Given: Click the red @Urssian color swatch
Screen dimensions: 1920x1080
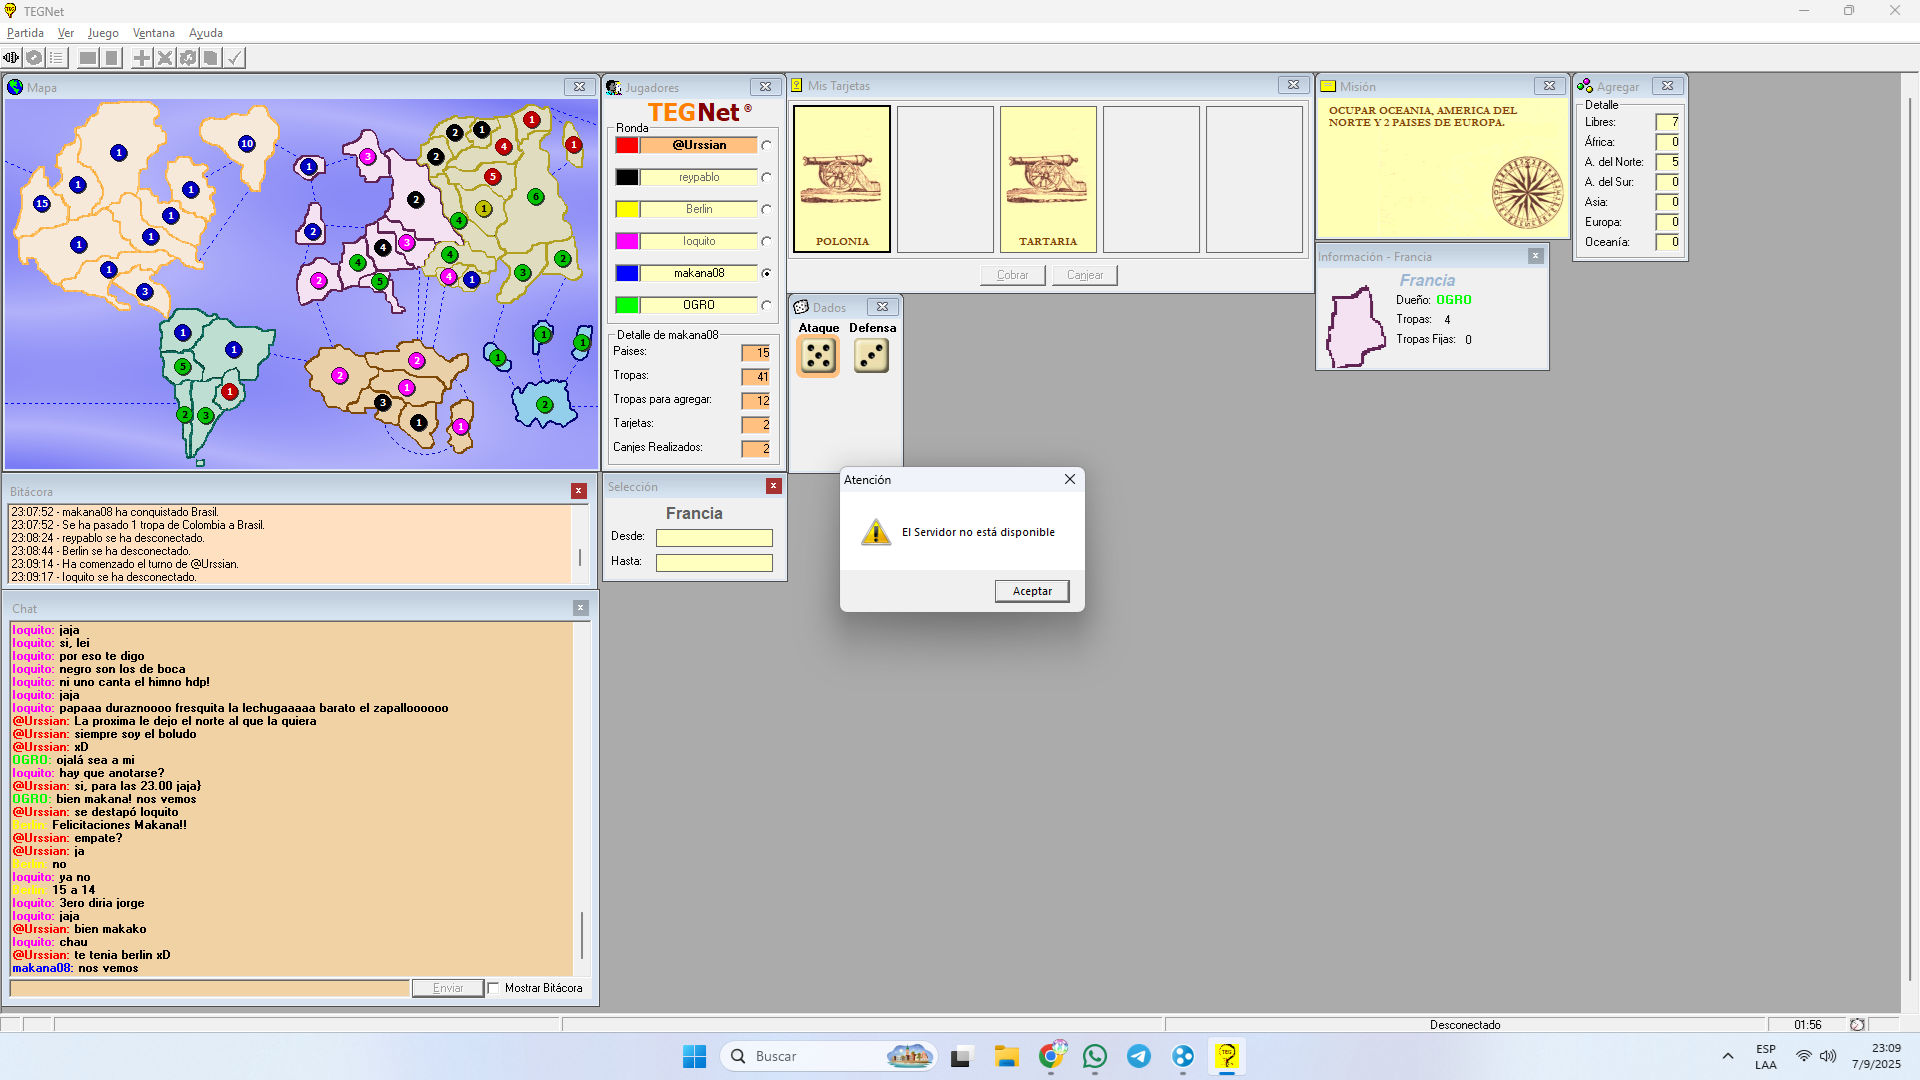Looking at the screenshot, I should (x=627, y=145).
